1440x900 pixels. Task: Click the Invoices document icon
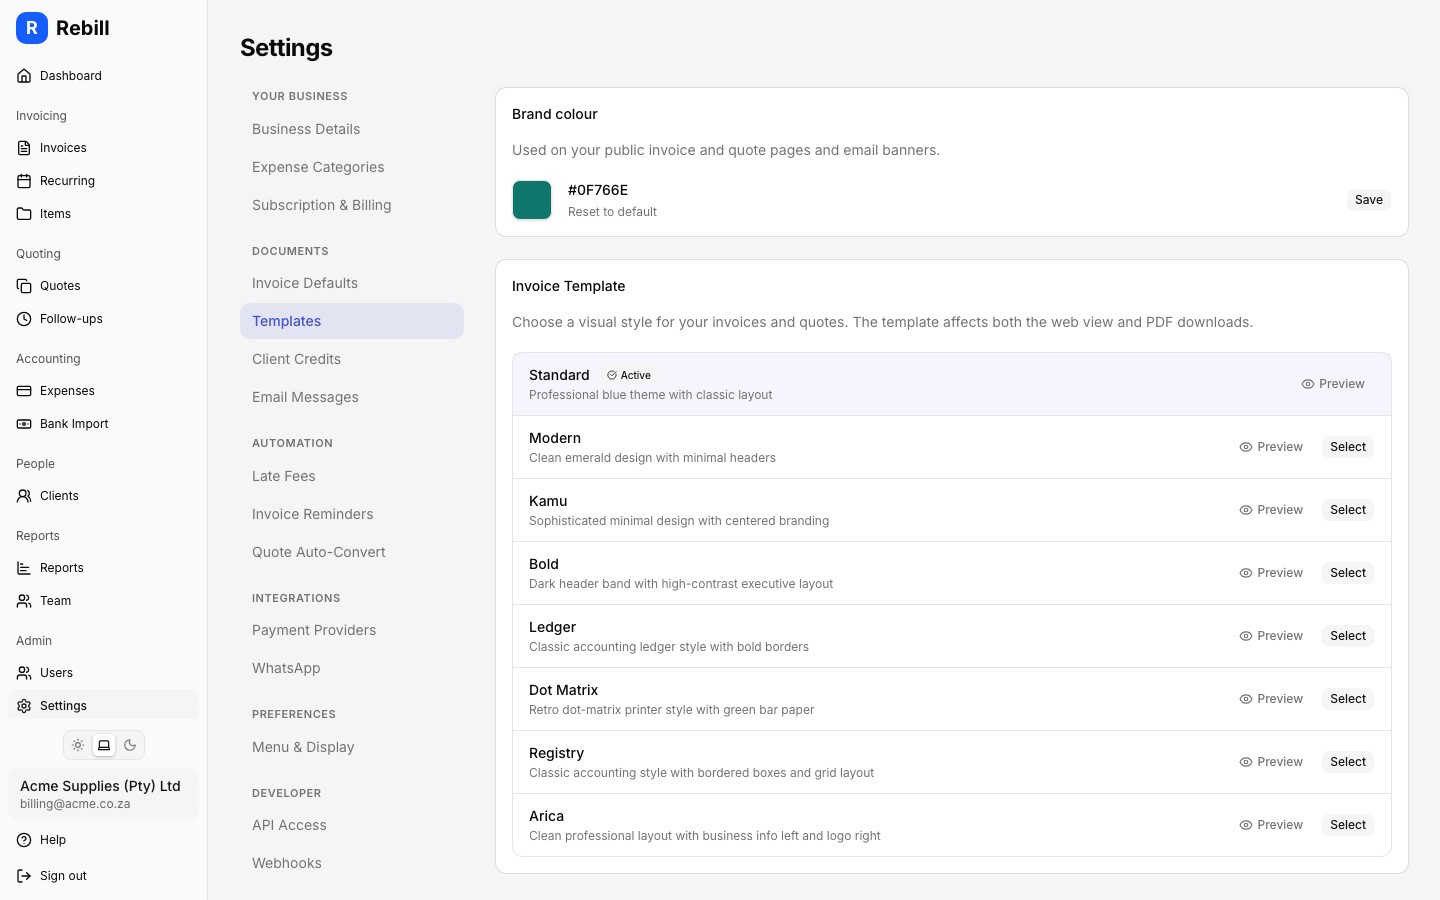(24, 148)
